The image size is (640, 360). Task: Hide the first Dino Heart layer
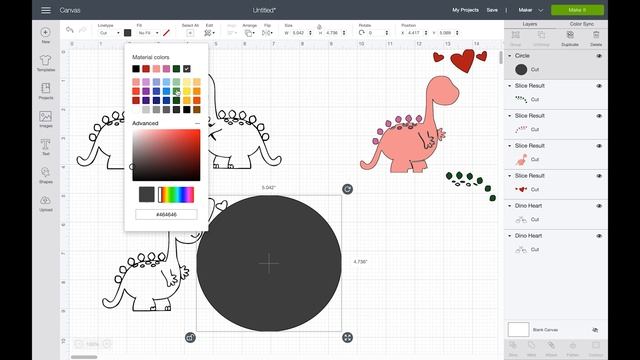coord(599,206)
